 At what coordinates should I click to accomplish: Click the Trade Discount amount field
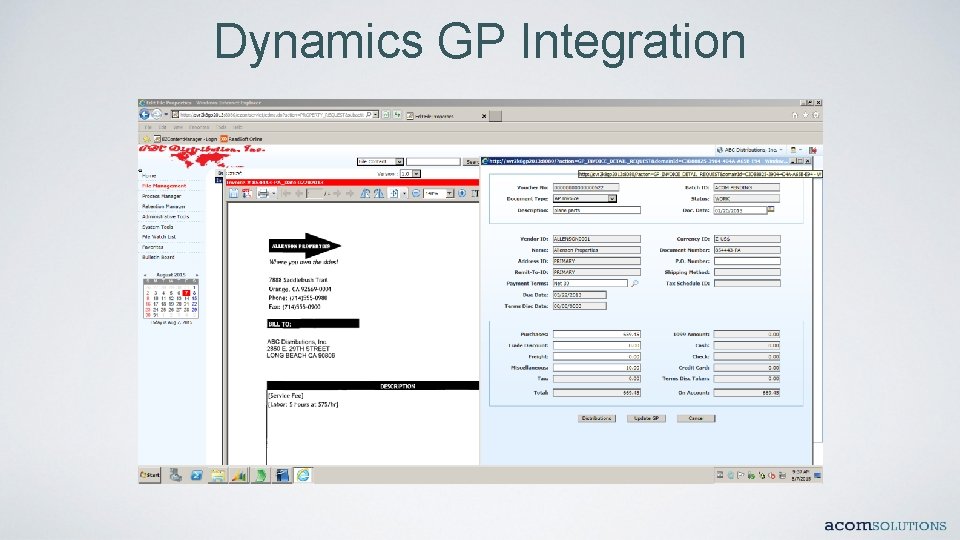point(596,345)
